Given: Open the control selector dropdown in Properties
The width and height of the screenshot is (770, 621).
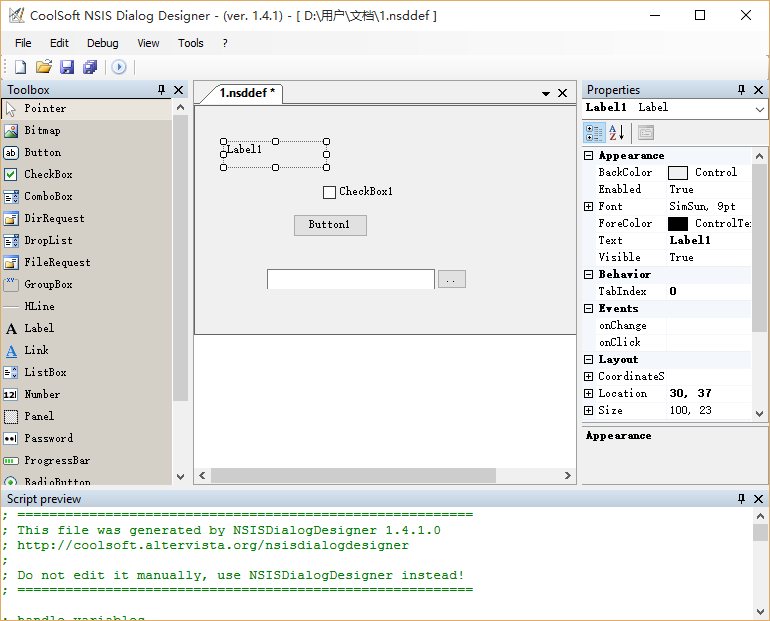Looking at the screenshot, I should (x=760, y=108).
